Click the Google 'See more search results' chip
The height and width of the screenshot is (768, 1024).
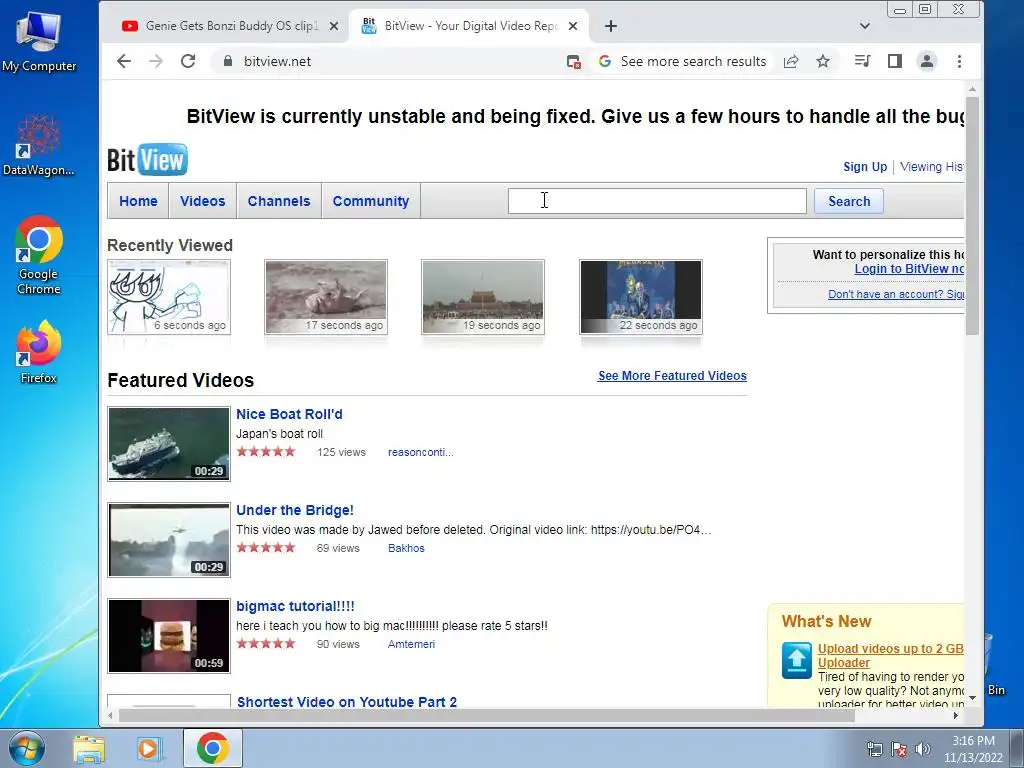pos(682,61)
